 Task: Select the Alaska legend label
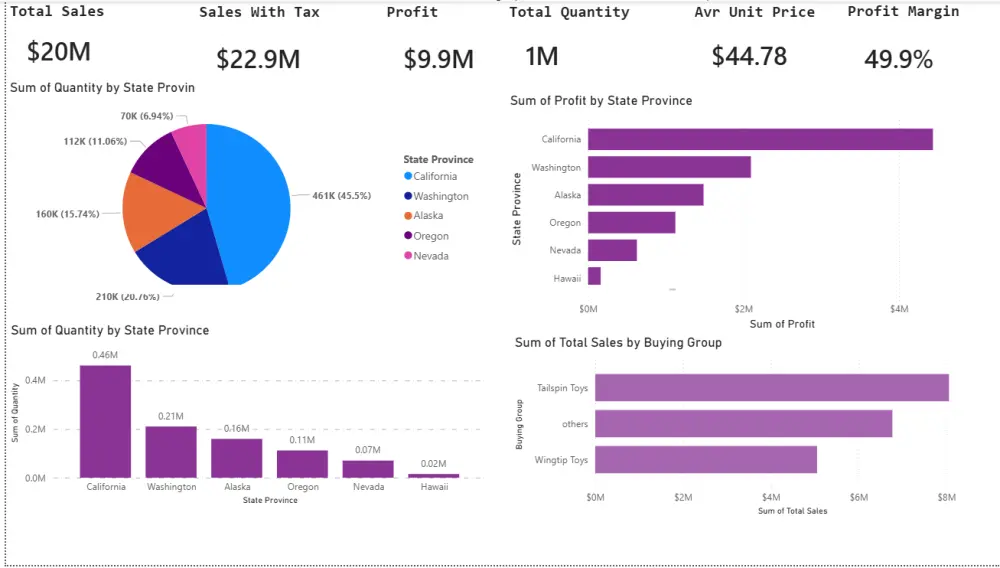(428, 216)
